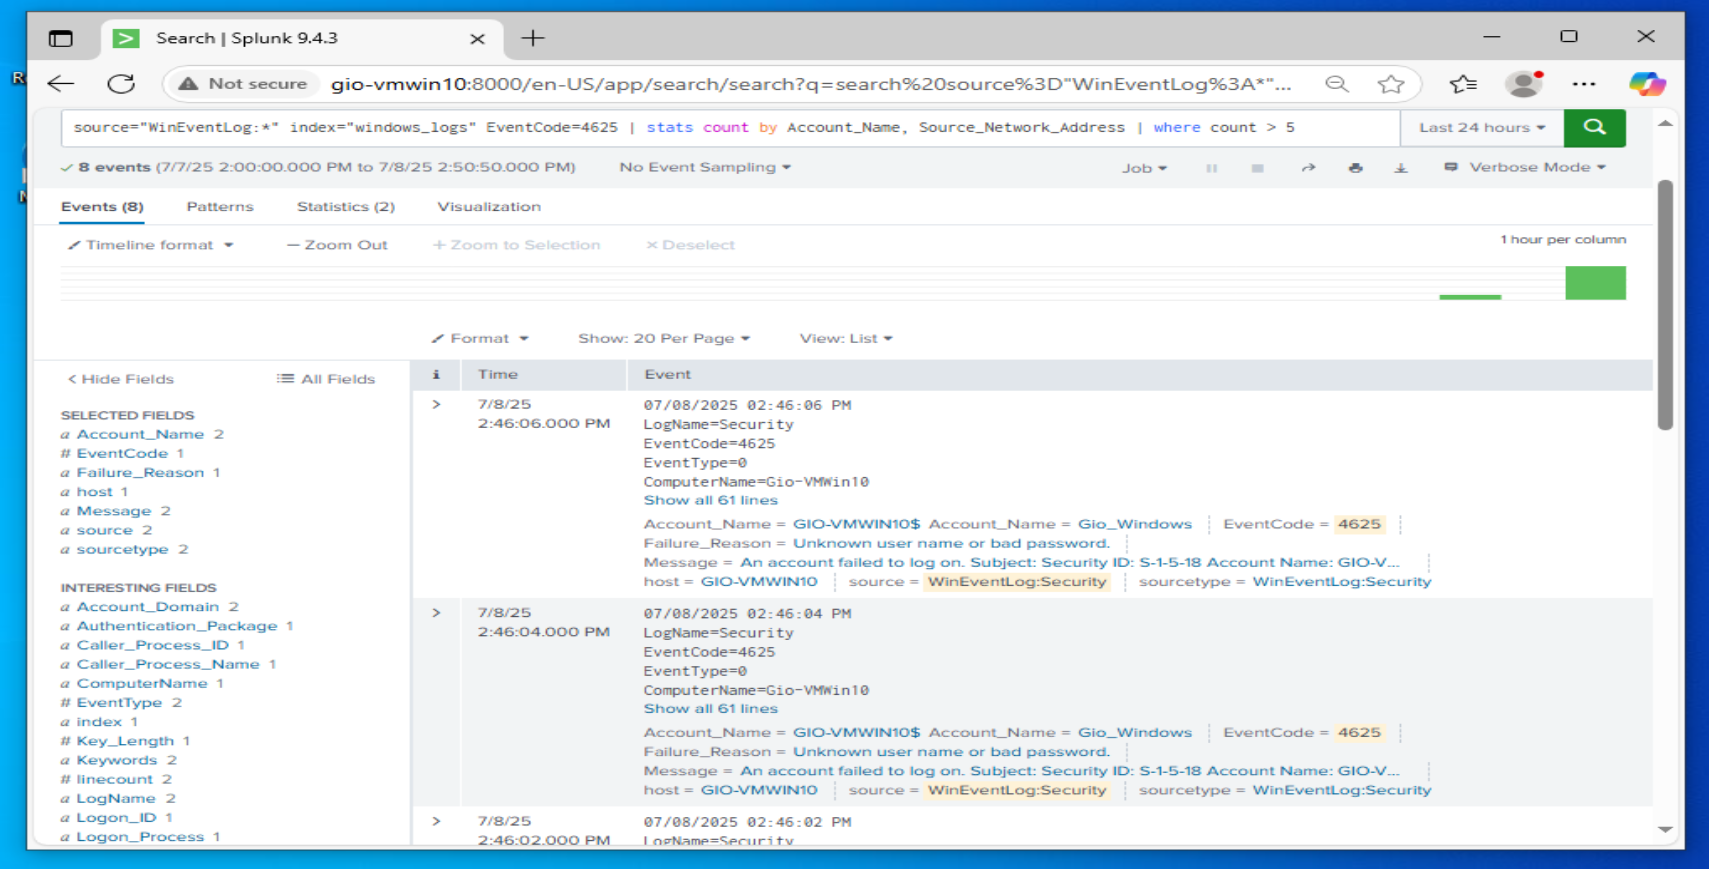Close the Splunk search tab
1709x869 pixels.
click(477, 38)
